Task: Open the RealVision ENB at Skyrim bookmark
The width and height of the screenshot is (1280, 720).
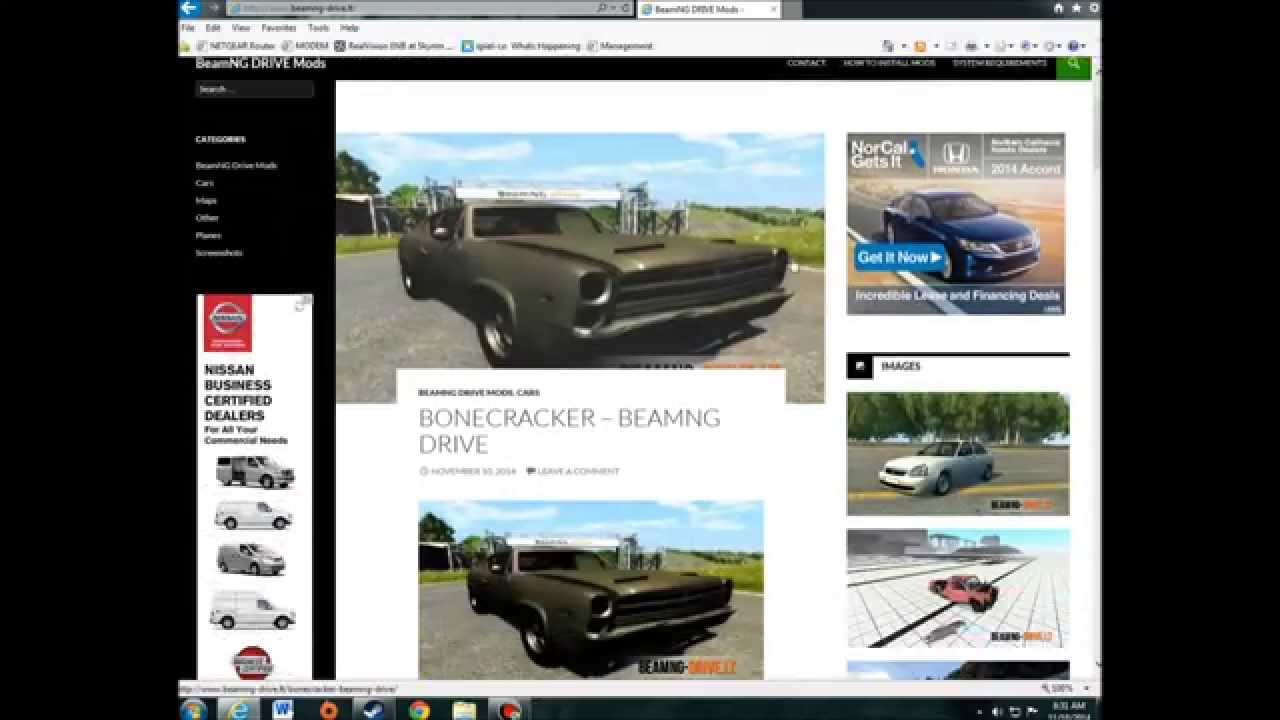Action: [x=394, y=46]
